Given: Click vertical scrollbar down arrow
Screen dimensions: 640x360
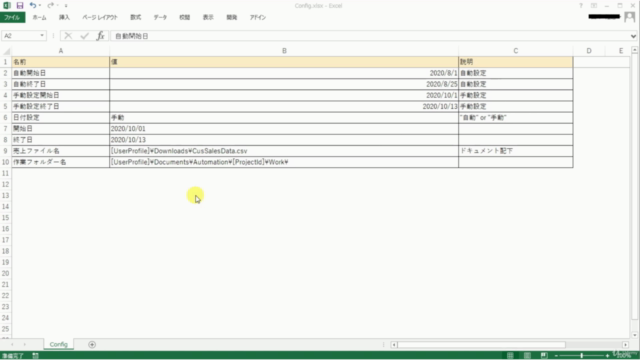Looking at the screenshot, I should coord(634,336).
